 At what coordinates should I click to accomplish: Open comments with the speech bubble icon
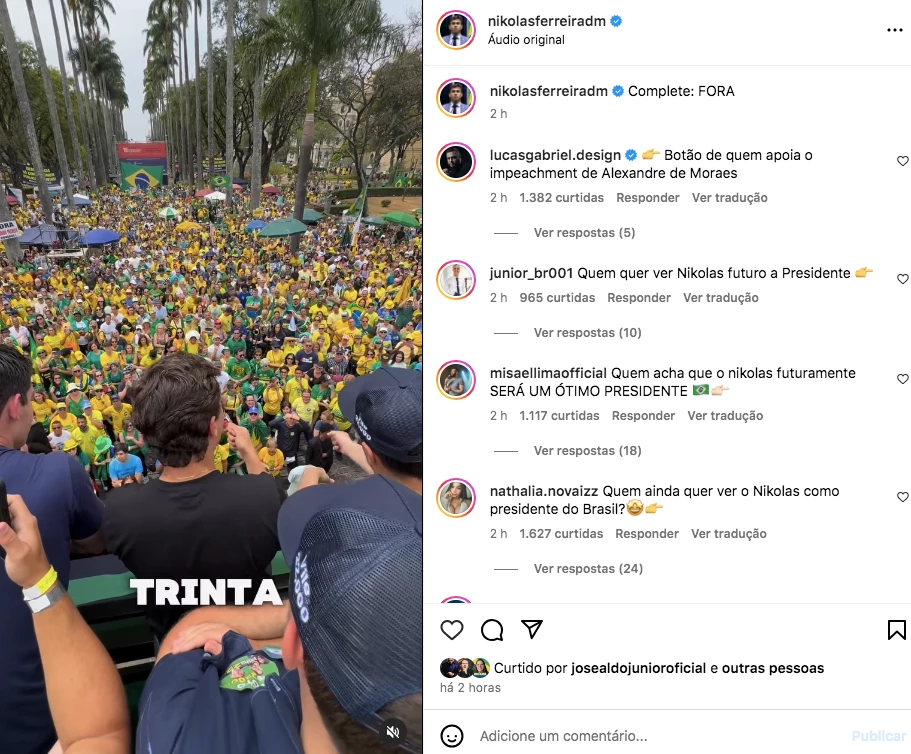pos(492,630)
